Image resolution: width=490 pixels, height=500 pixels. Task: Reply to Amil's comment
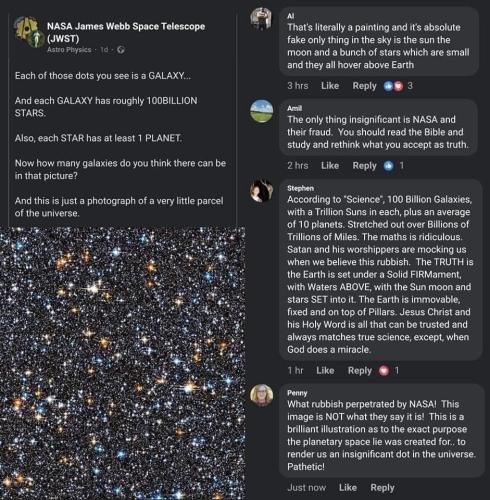click(x=364, y=166)
